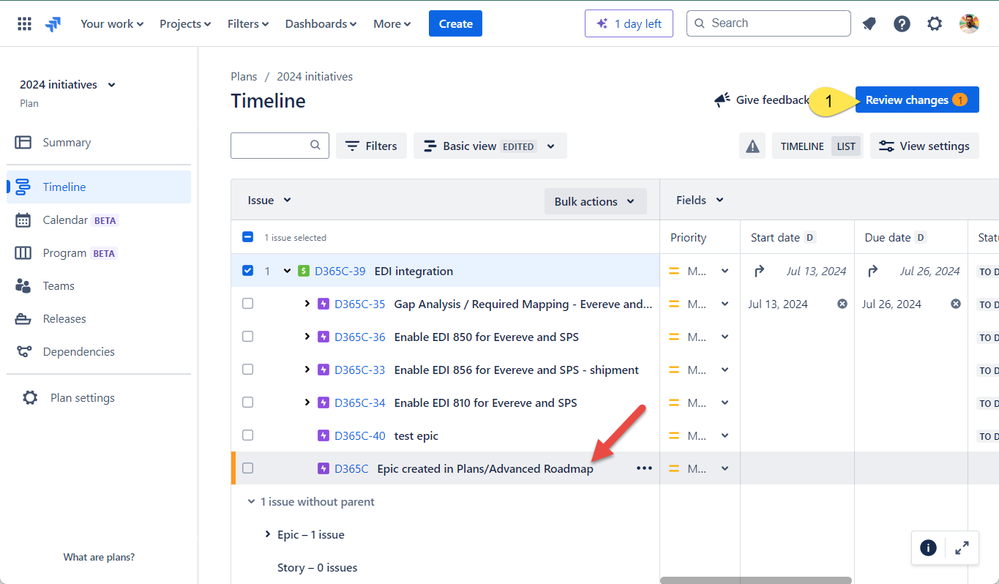The height and width of the screenshot is (584, 999).
Task: Enter full screen with expand arrows icon
Action: [961, 548]
